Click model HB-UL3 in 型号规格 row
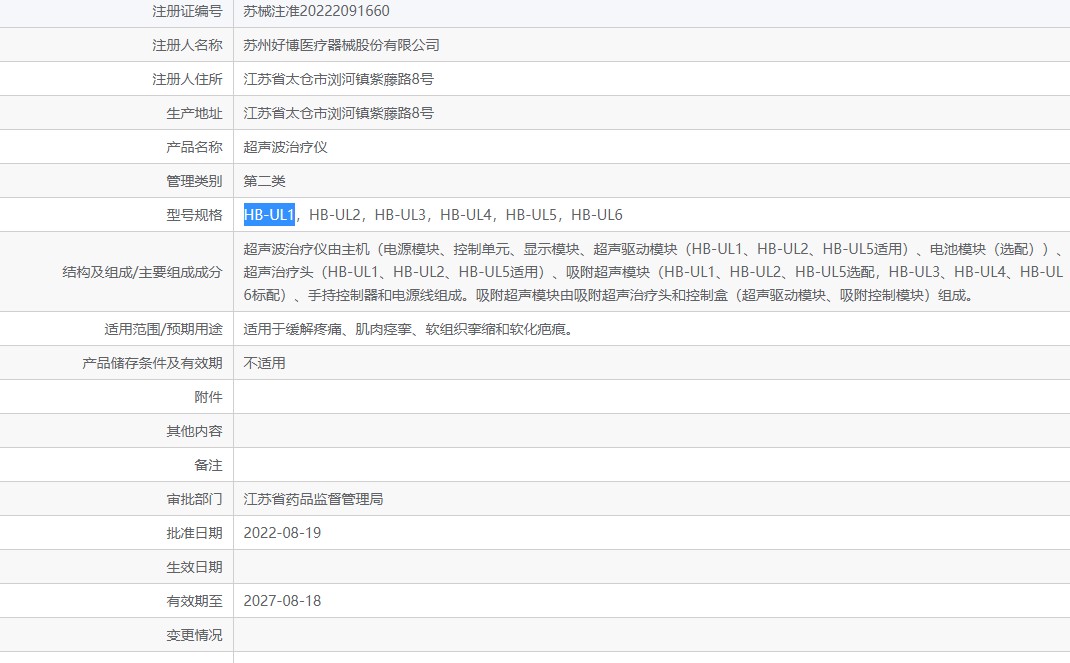1070x663 pixels. point(401,215)
